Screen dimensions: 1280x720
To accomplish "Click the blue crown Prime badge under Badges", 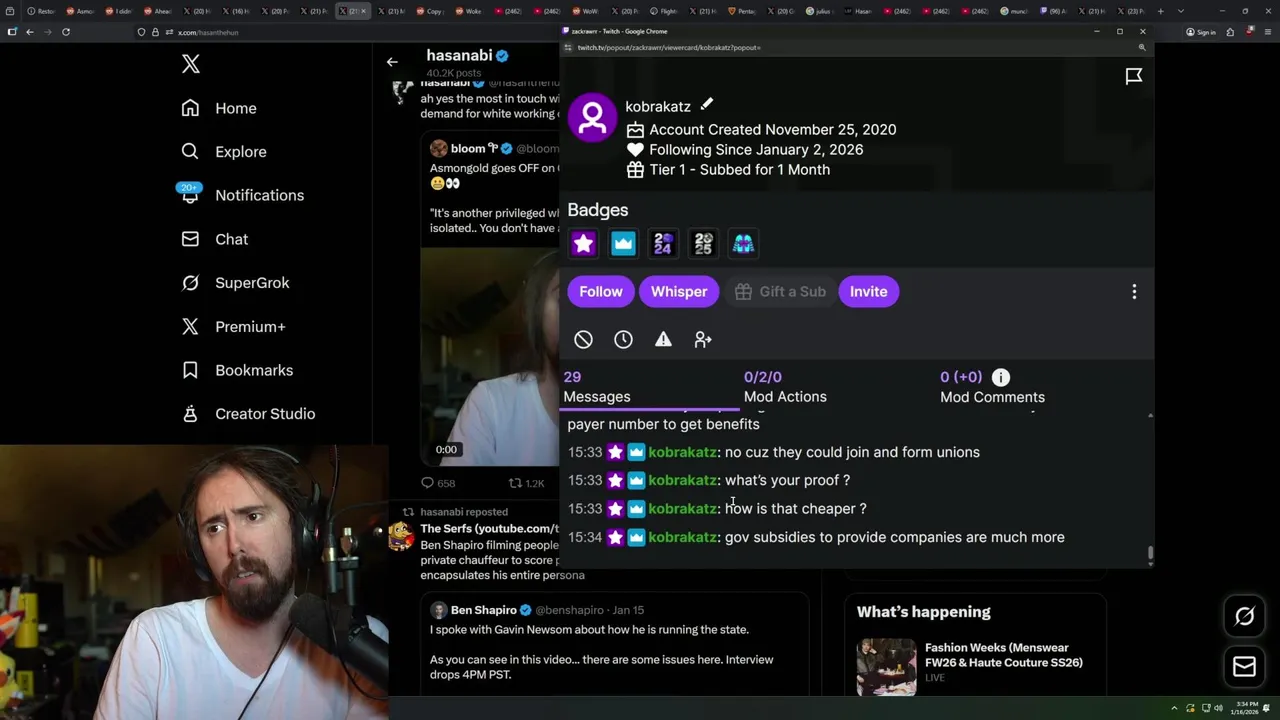I will [x=623, y=243].
